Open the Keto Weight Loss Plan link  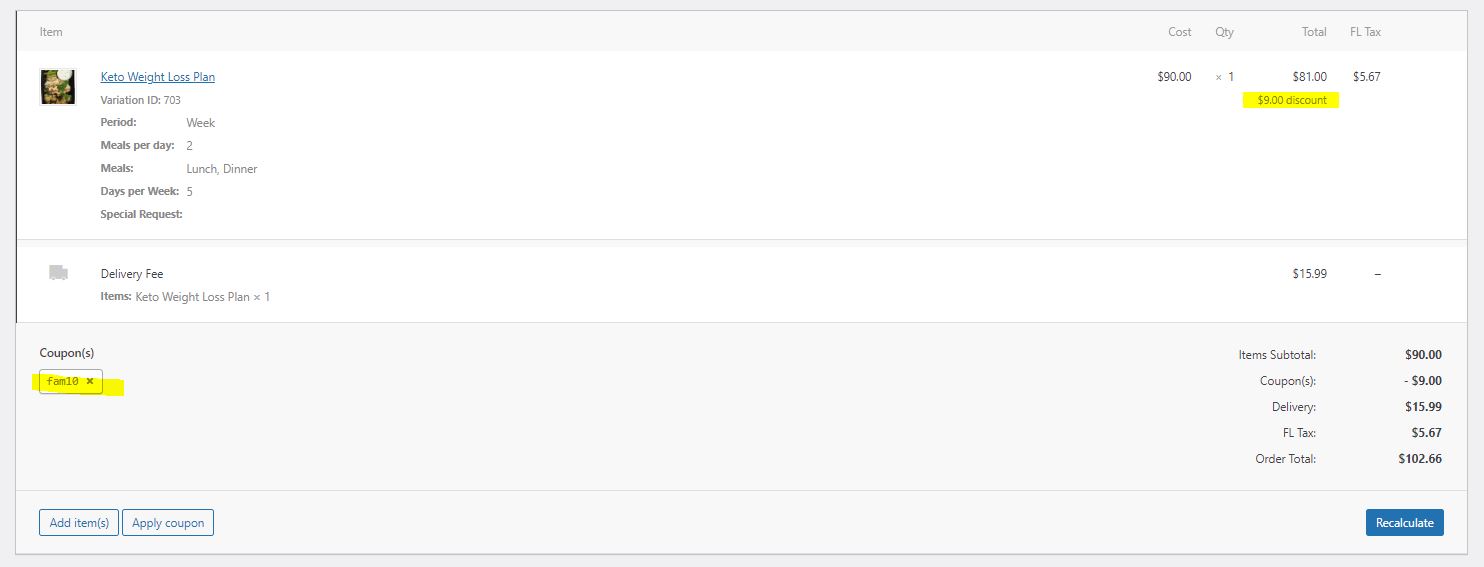[158, 77]
